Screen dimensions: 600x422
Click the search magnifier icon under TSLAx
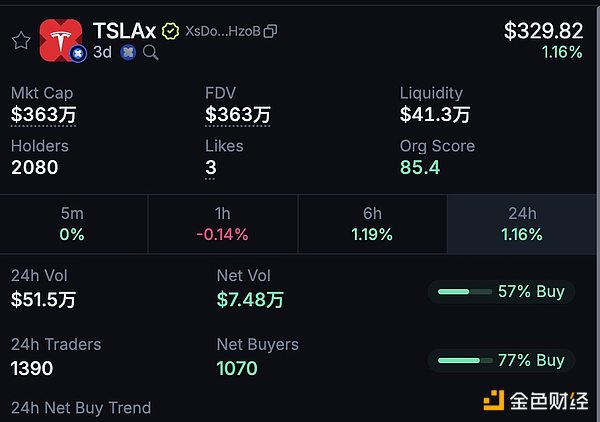coord(151,52)
